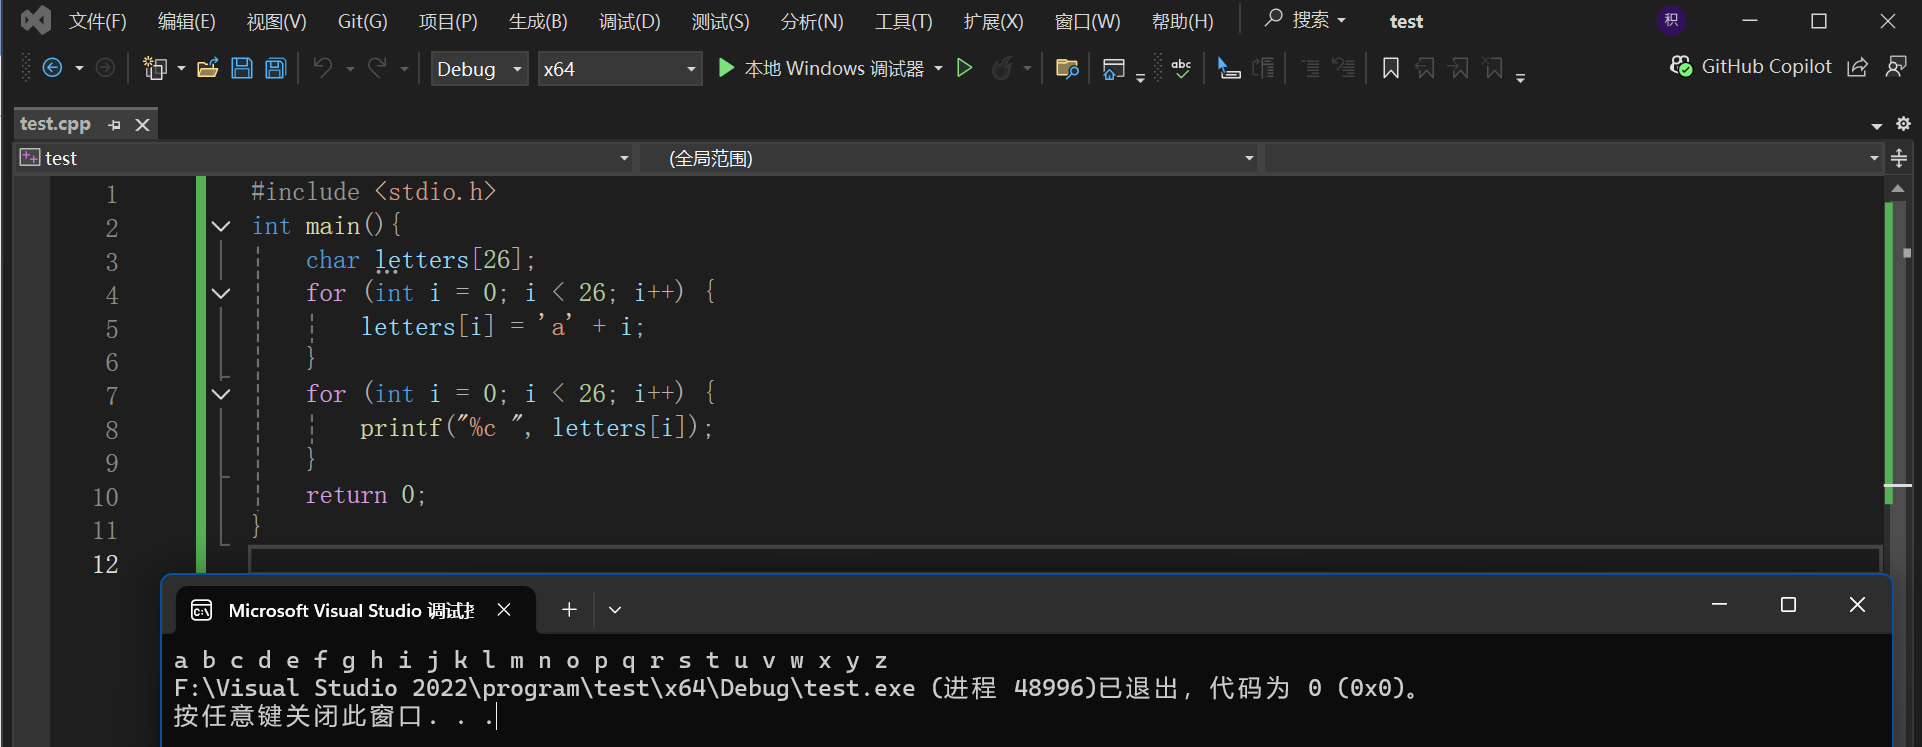The image size is (1922, 747).
Task: Open the navigate backward history dropdown arrow
Action: pyautogui.click(x=79, y=69)
